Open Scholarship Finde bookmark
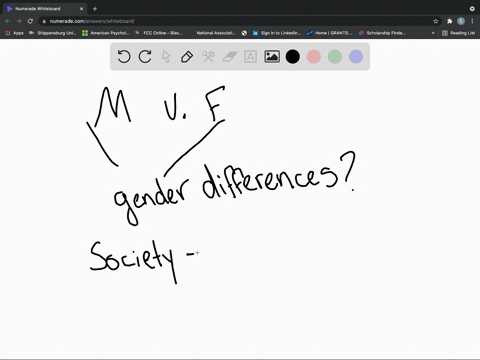 tap(382, 33)
